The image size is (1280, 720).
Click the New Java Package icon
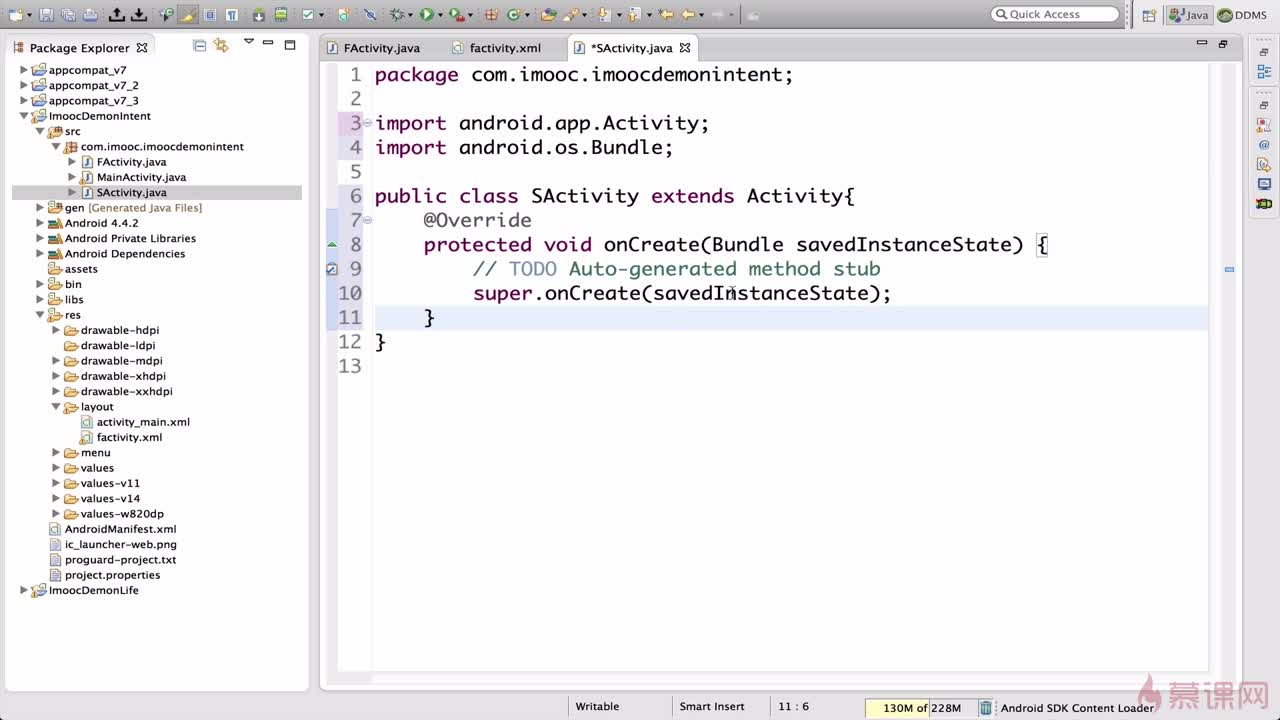pyautogui.click(x=491, y=15)
